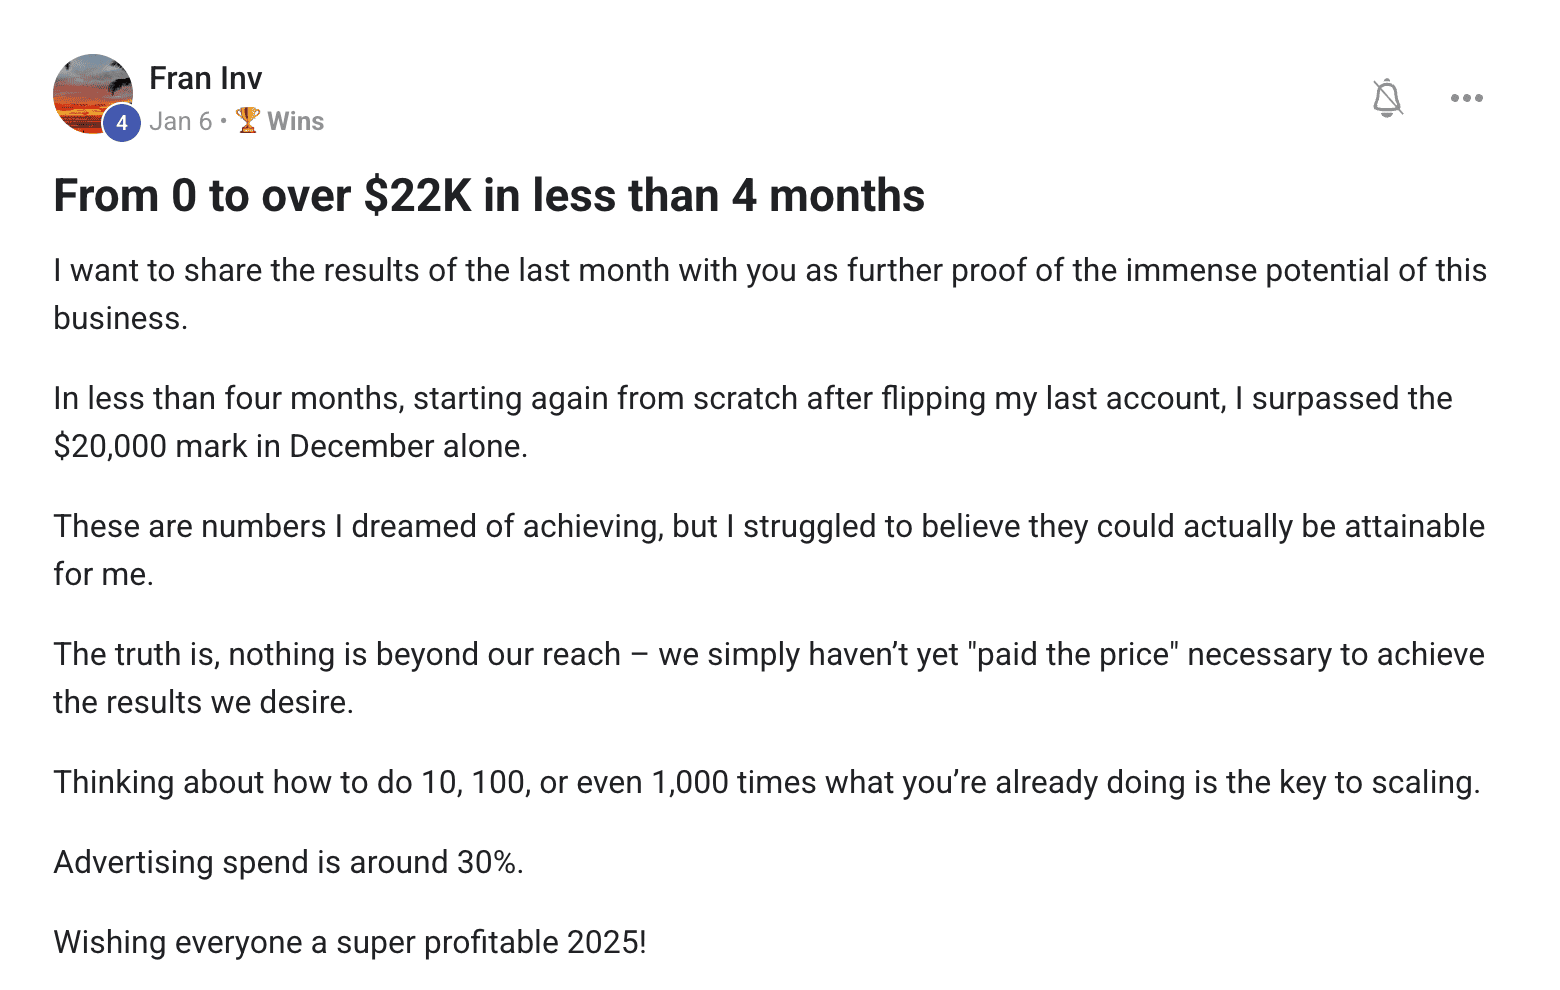
Task: Toggle the post notification bell
Action: pos(1387,98)
